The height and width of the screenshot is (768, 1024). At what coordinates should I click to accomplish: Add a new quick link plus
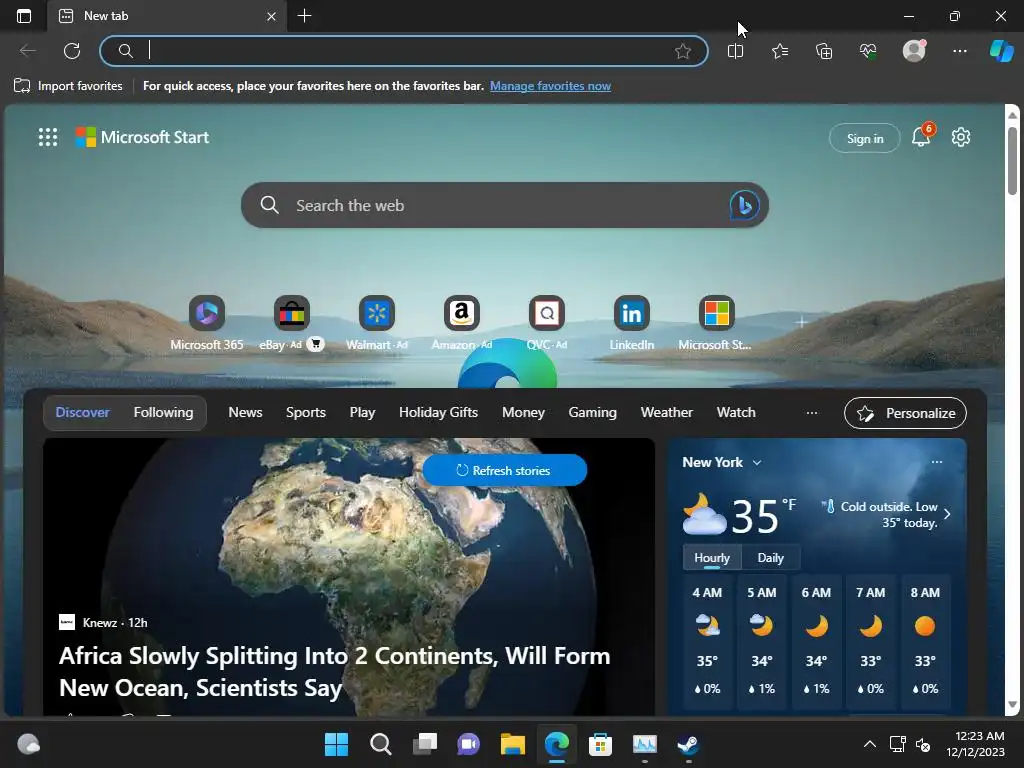pos(801,321)
